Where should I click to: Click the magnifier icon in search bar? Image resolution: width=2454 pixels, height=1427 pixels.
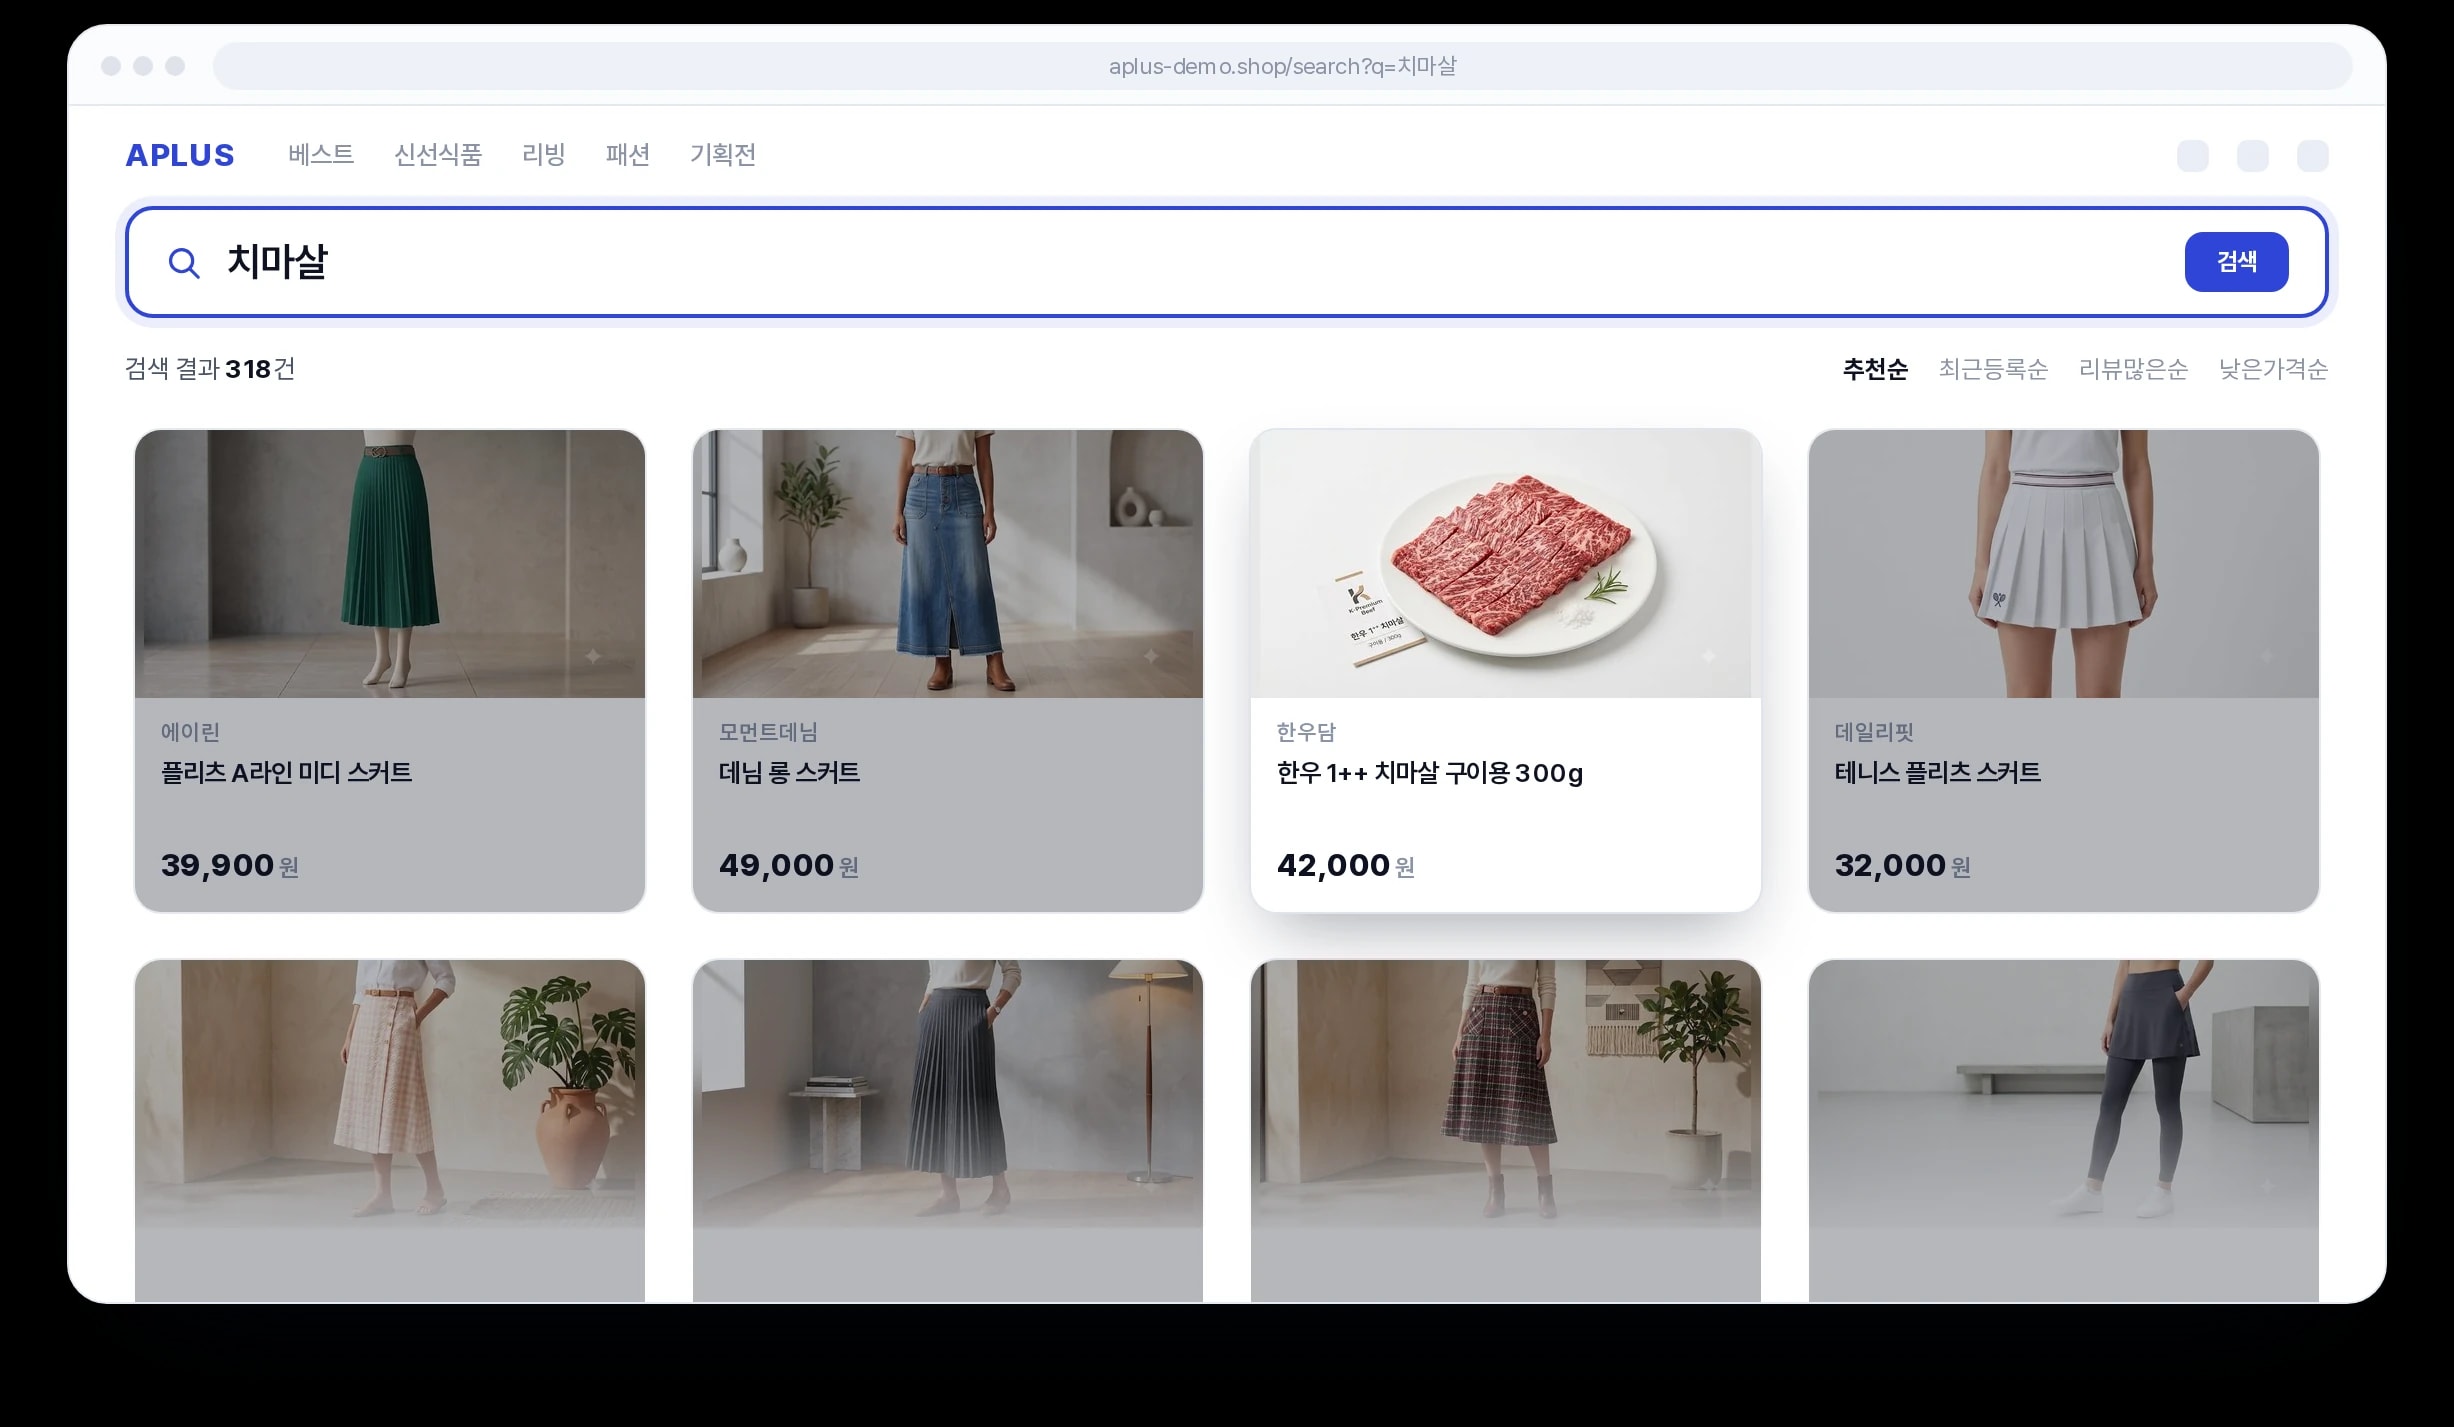184,263
